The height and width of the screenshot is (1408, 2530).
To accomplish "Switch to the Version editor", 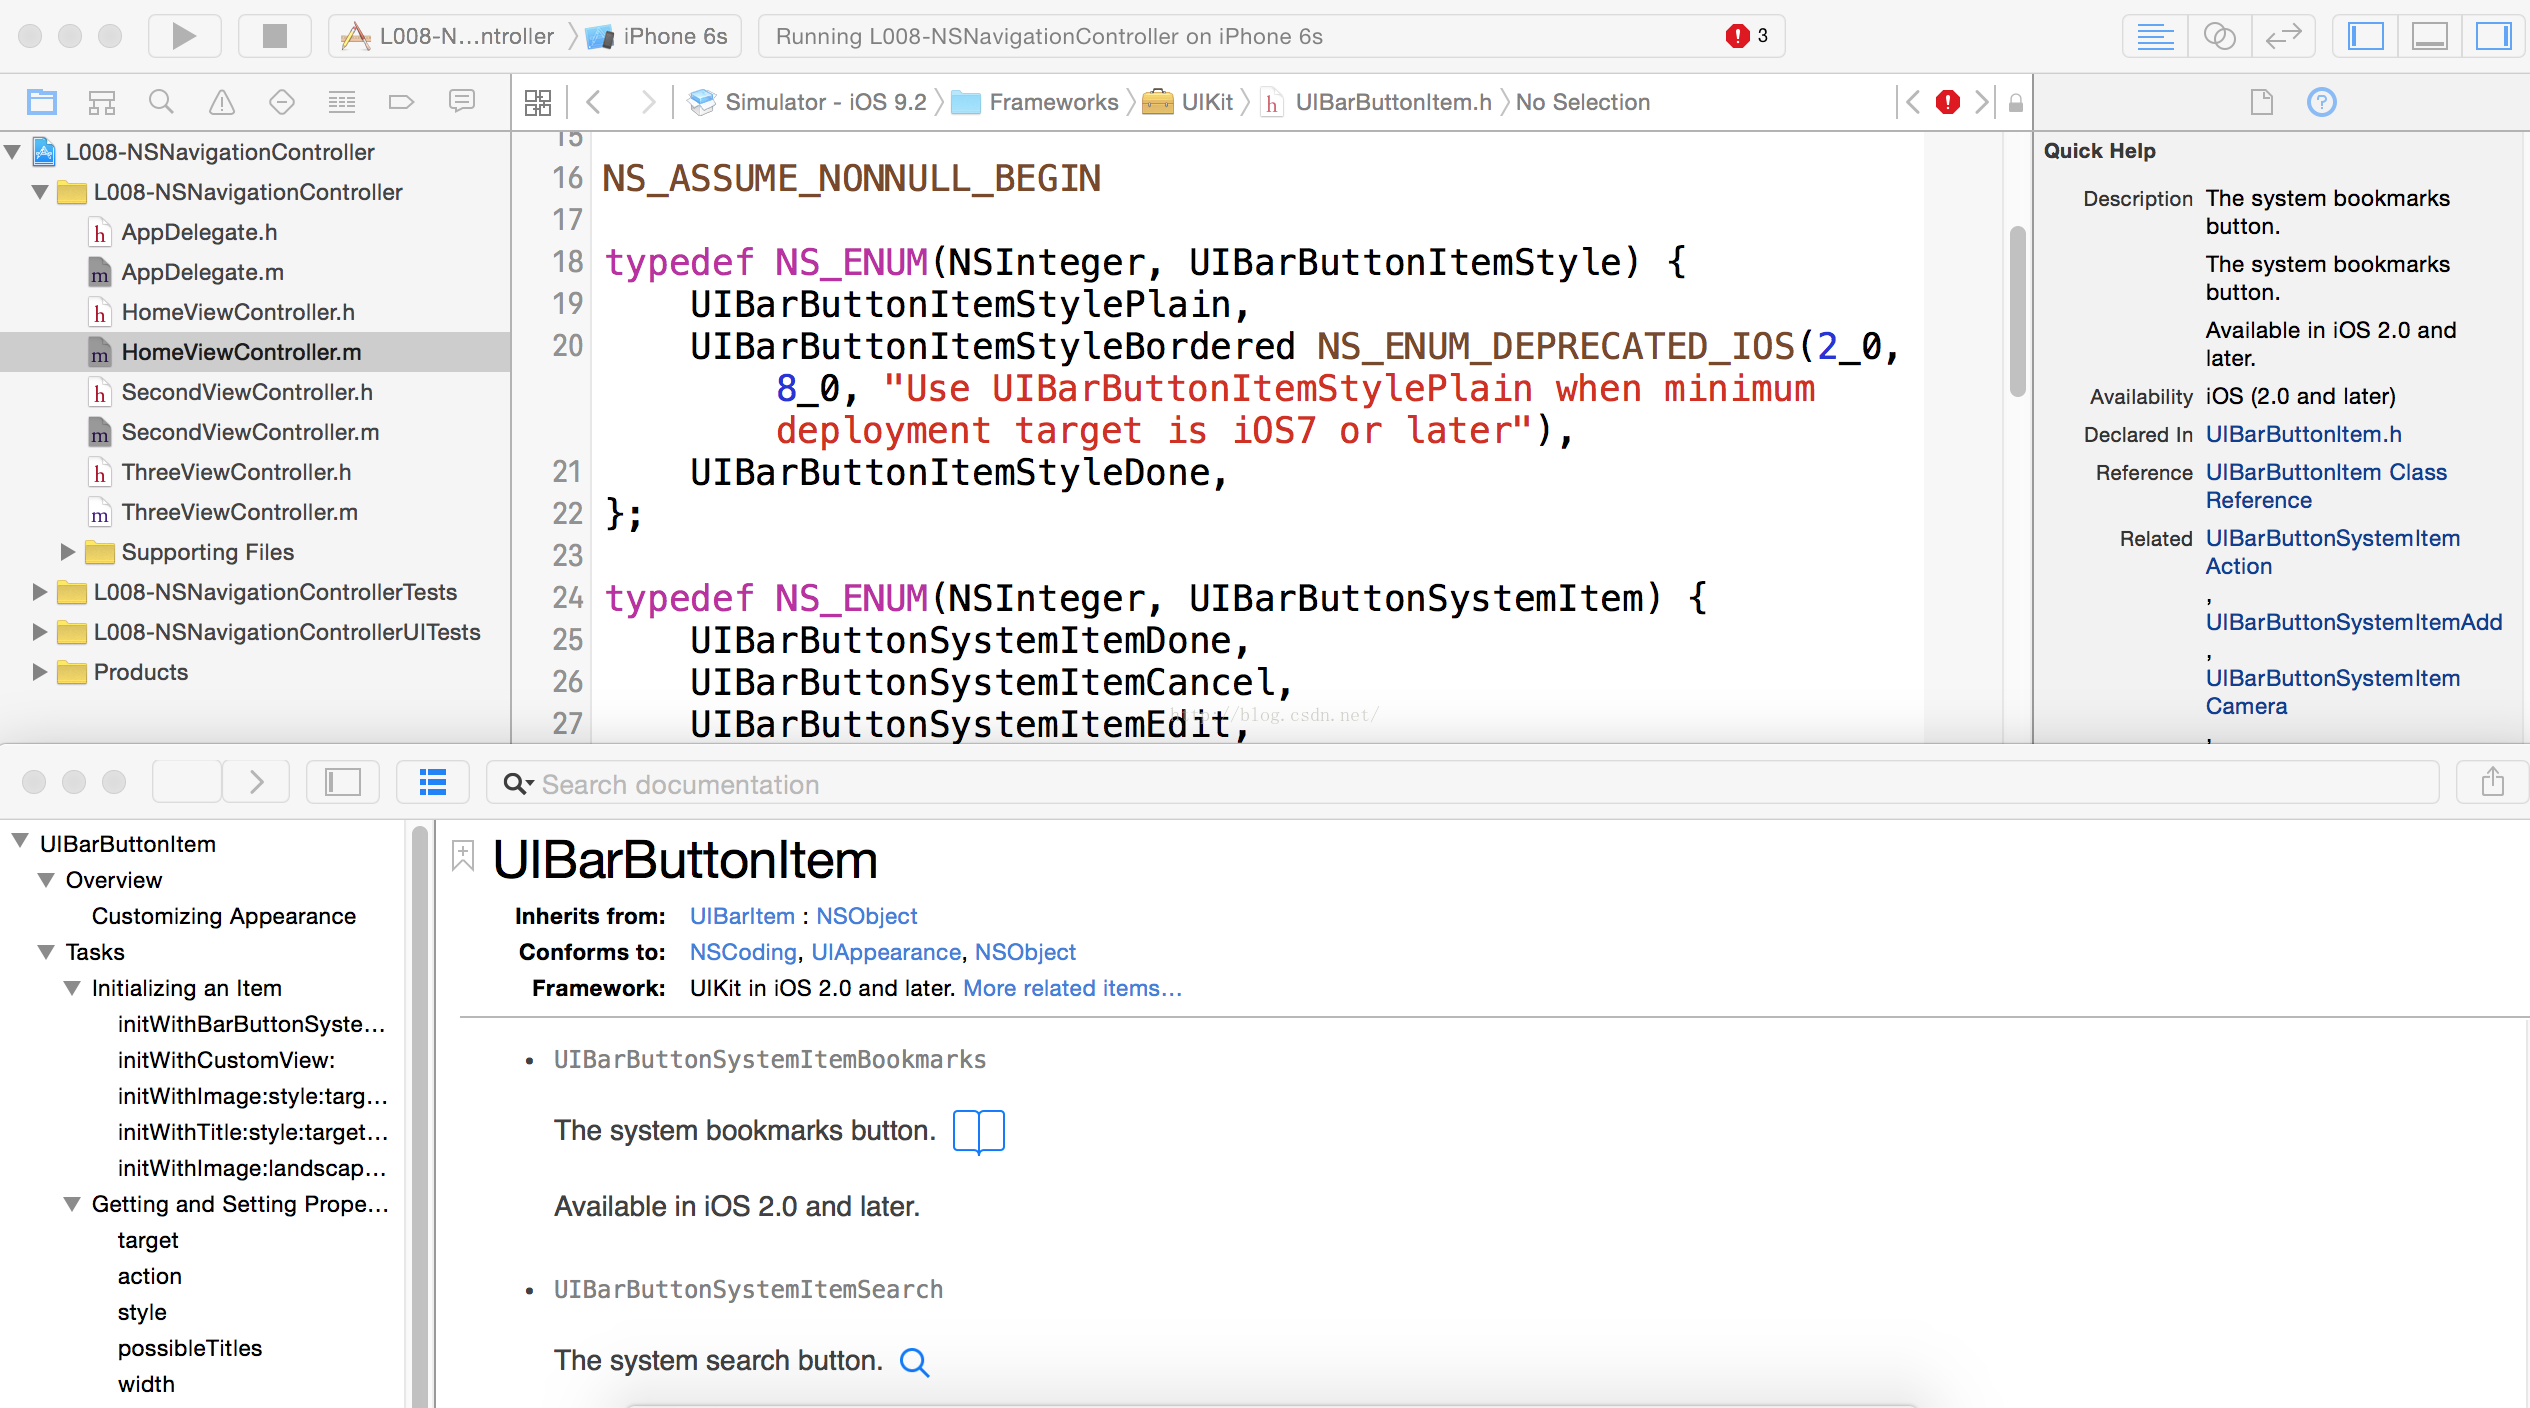I will pos(2283,37).
